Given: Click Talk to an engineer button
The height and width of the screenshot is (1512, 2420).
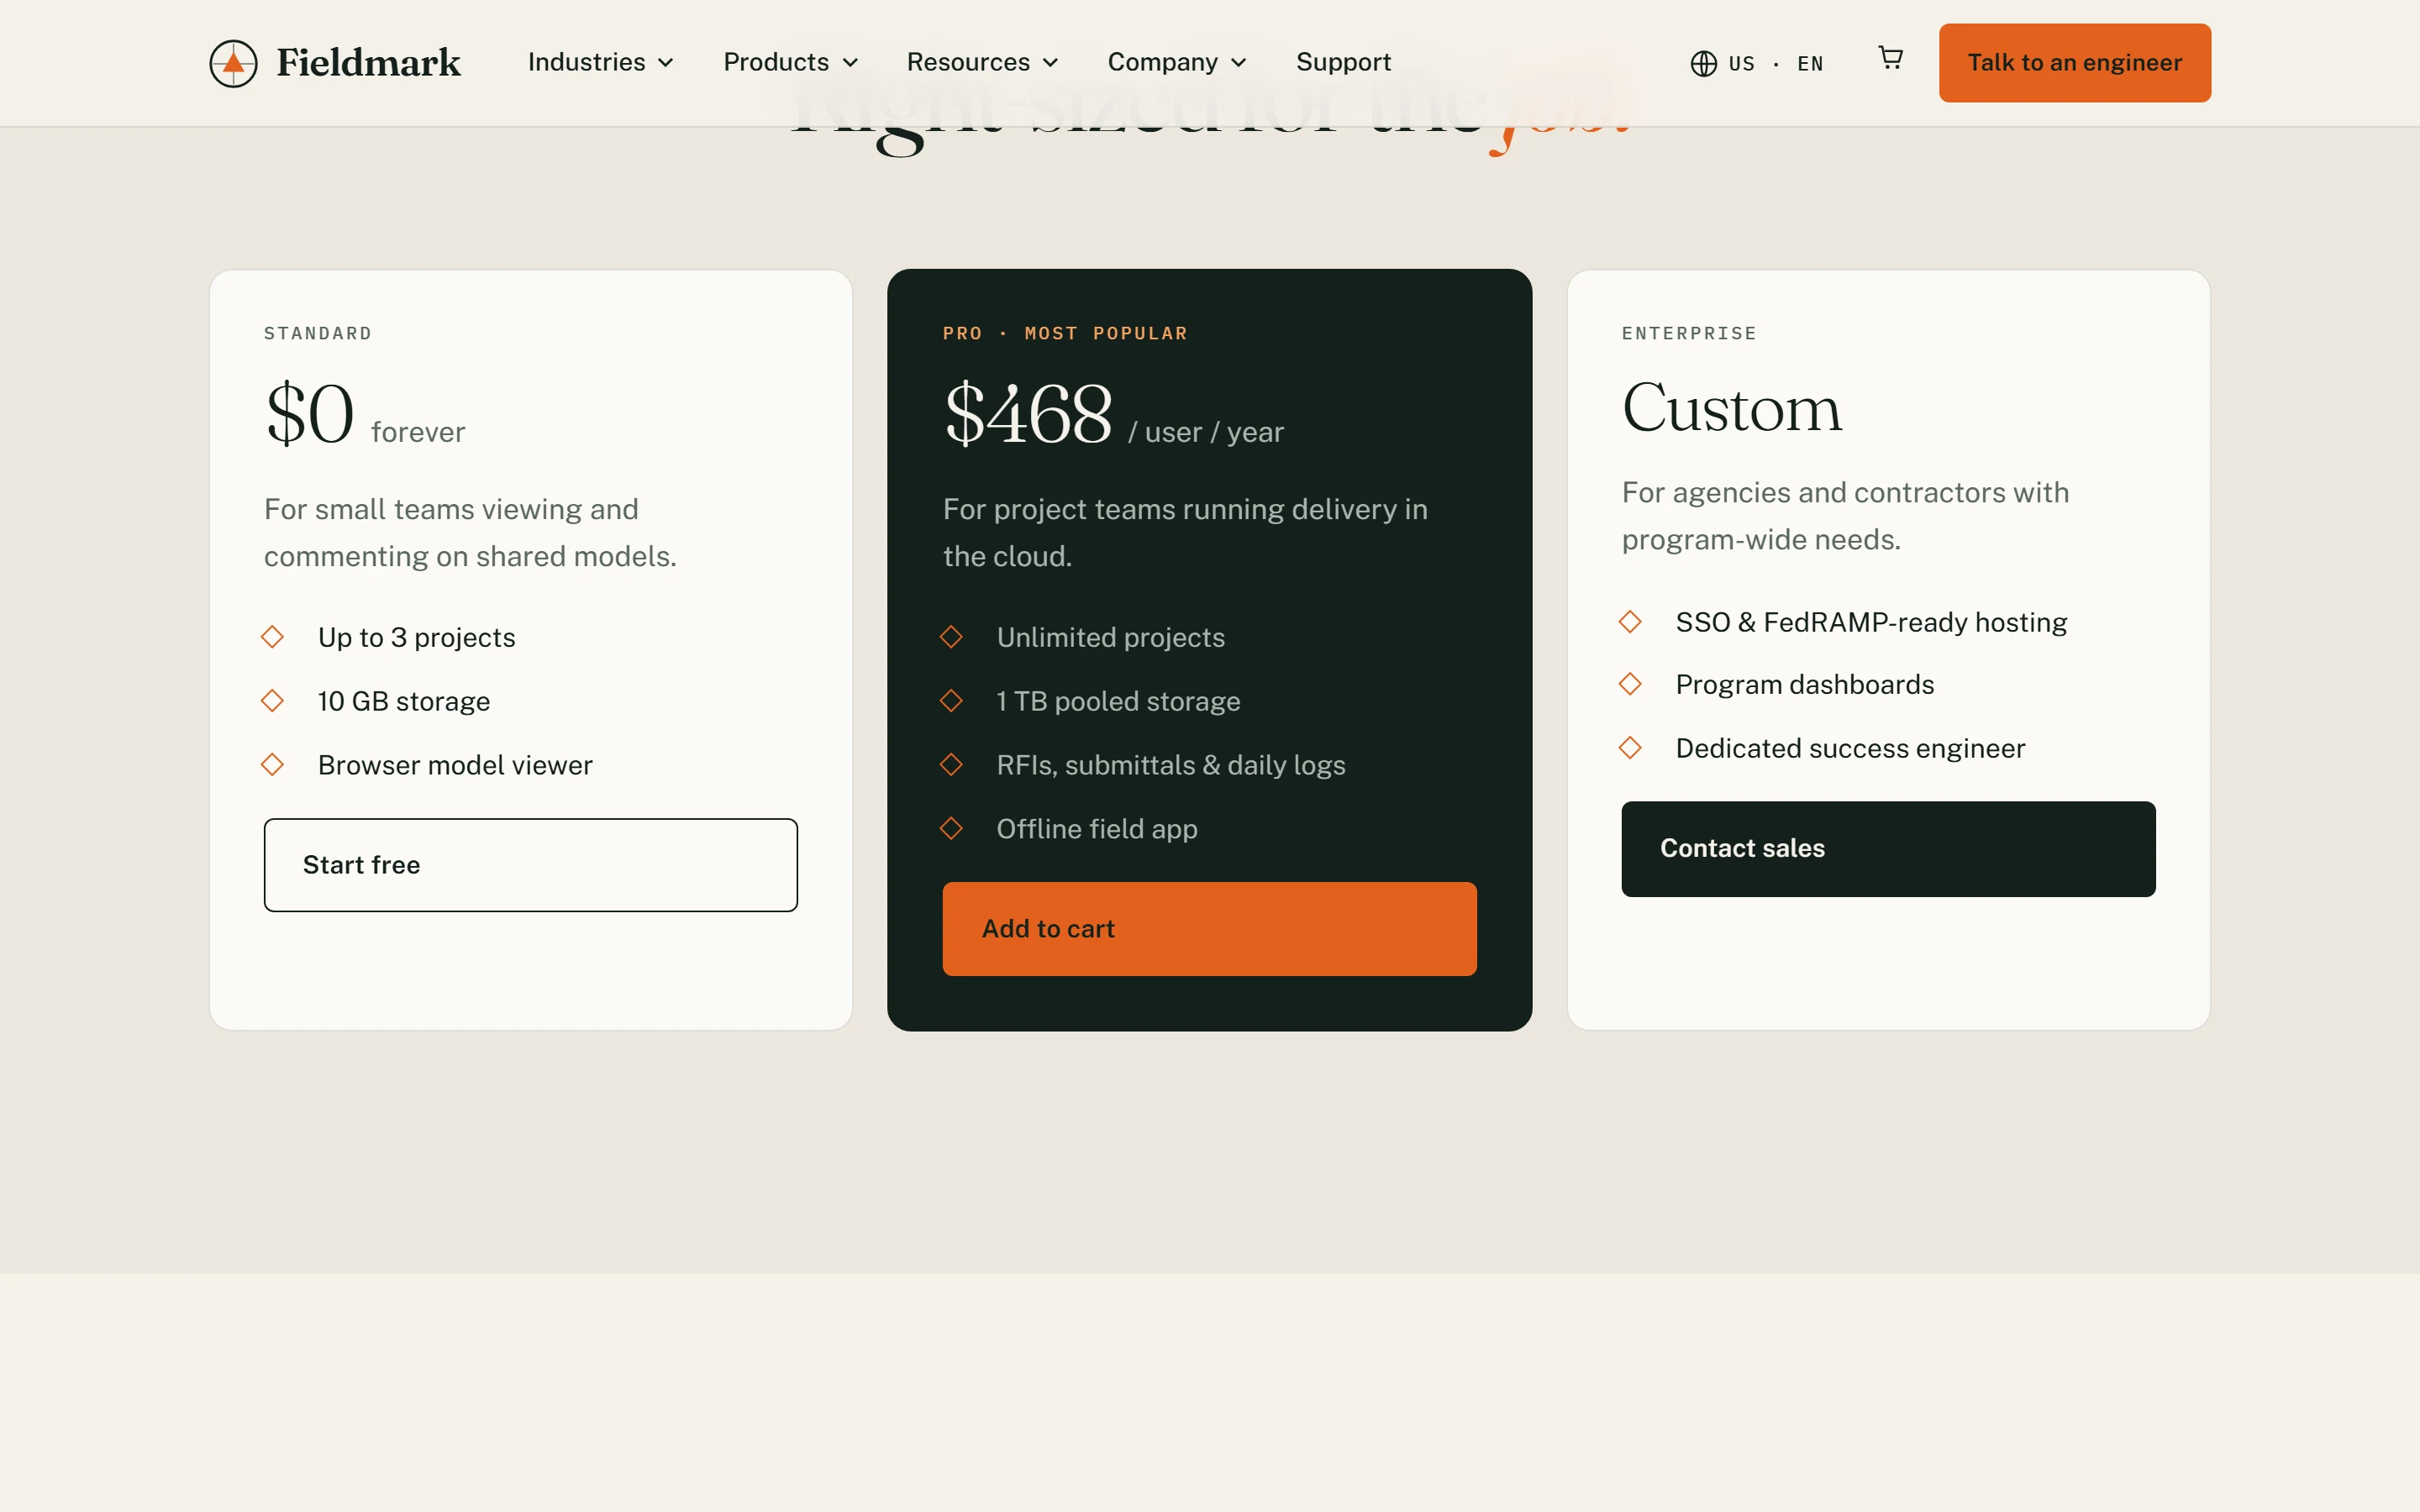Looking at the screenshot, I should pyautogui.click(x=2074, y=63).
